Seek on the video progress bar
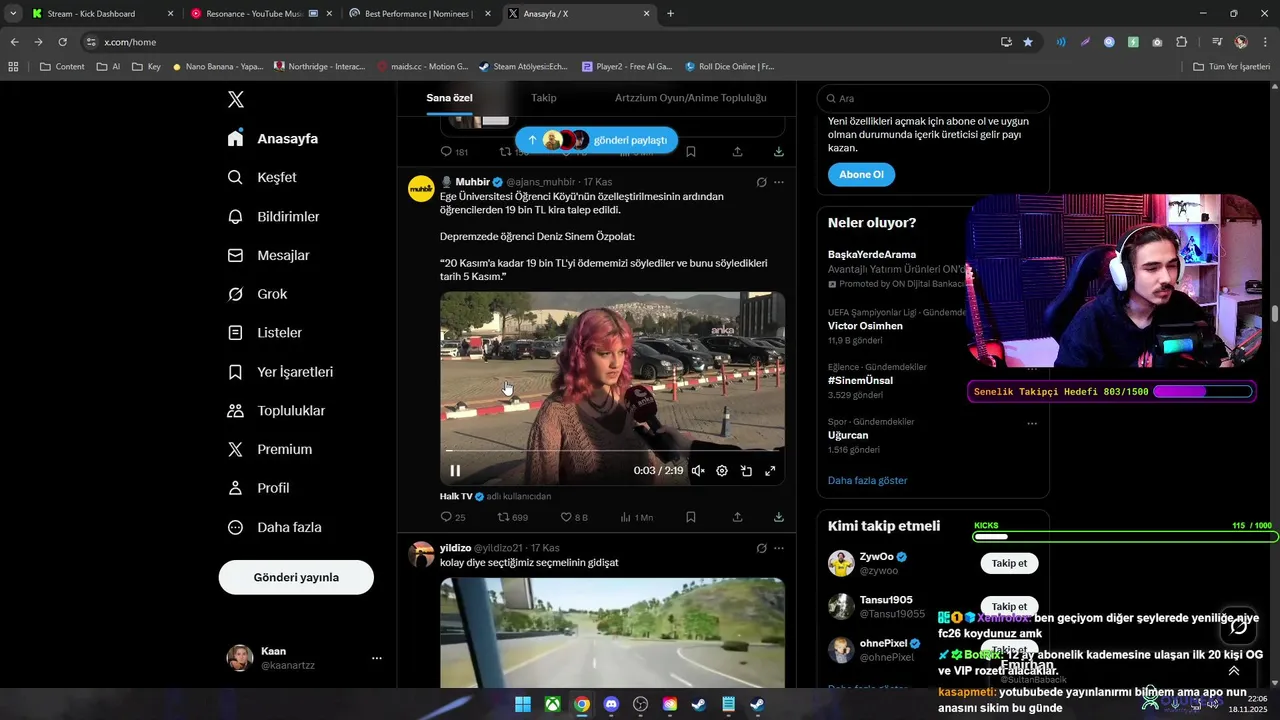1280x720 pixels. (x=612, y=451)
